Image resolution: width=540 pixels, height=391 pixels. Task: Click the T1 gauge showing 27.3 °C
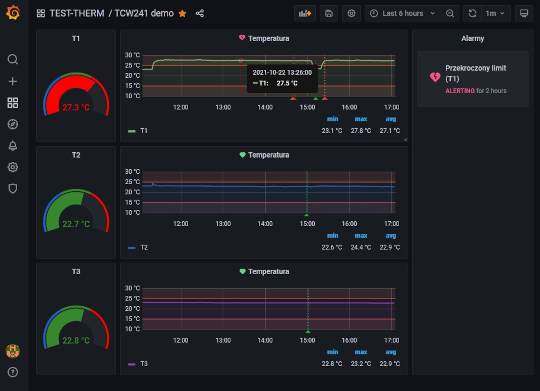76,94
